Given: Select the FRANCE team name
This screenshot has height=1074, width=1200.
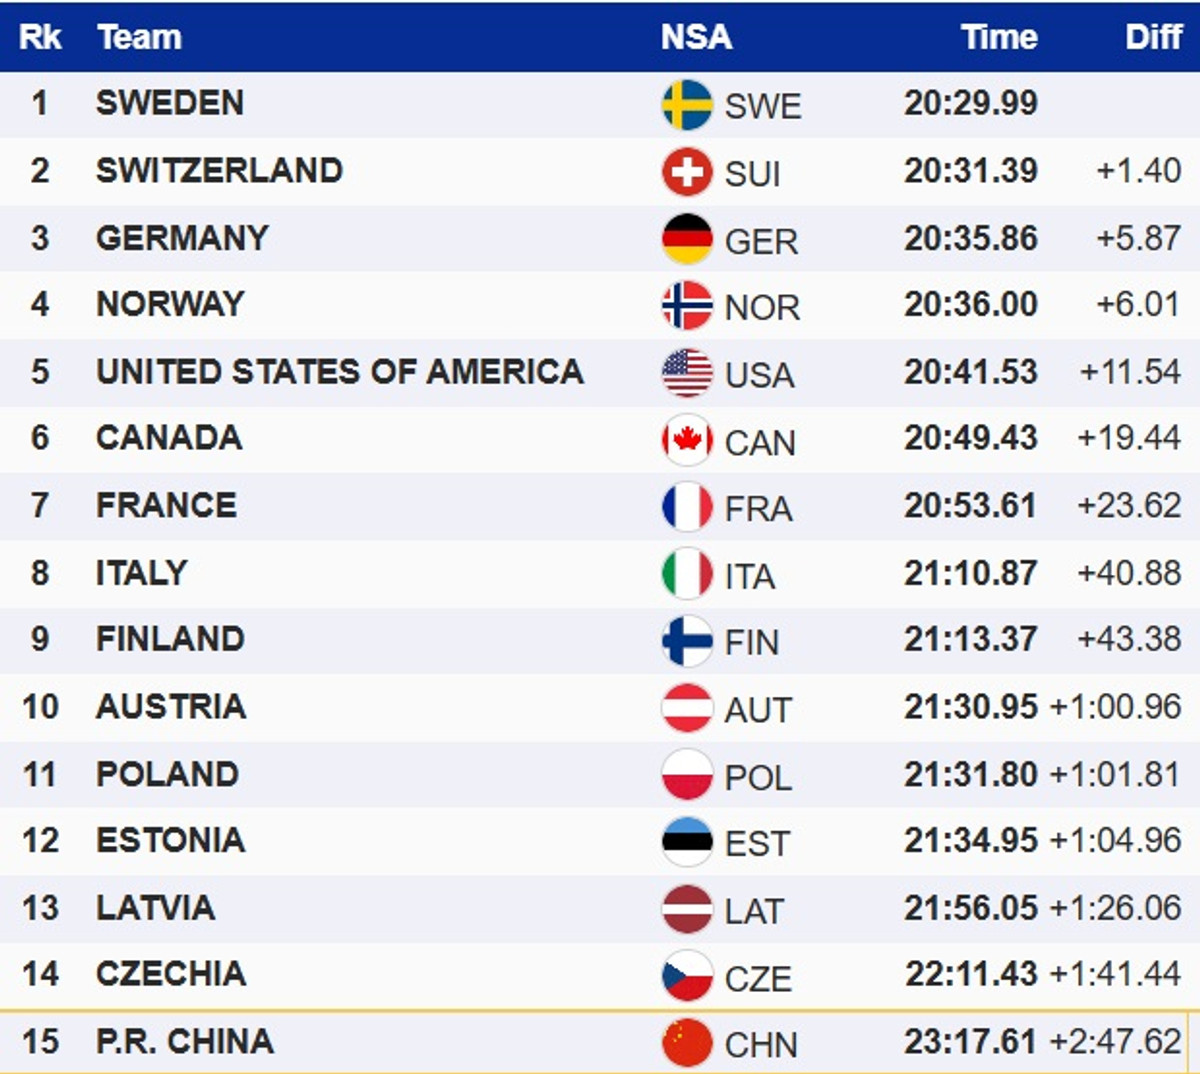Looking at the screenshot, I should [x=167, y=505].
